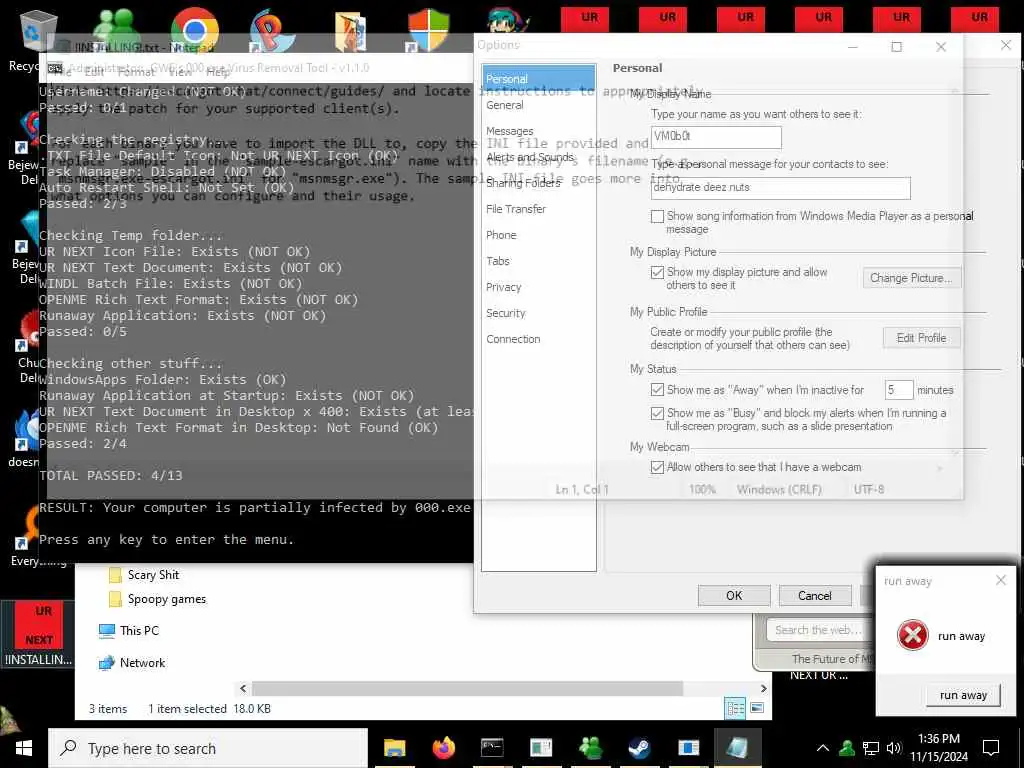Open the General options category
1024x768 pixels.
click(505, 105)
